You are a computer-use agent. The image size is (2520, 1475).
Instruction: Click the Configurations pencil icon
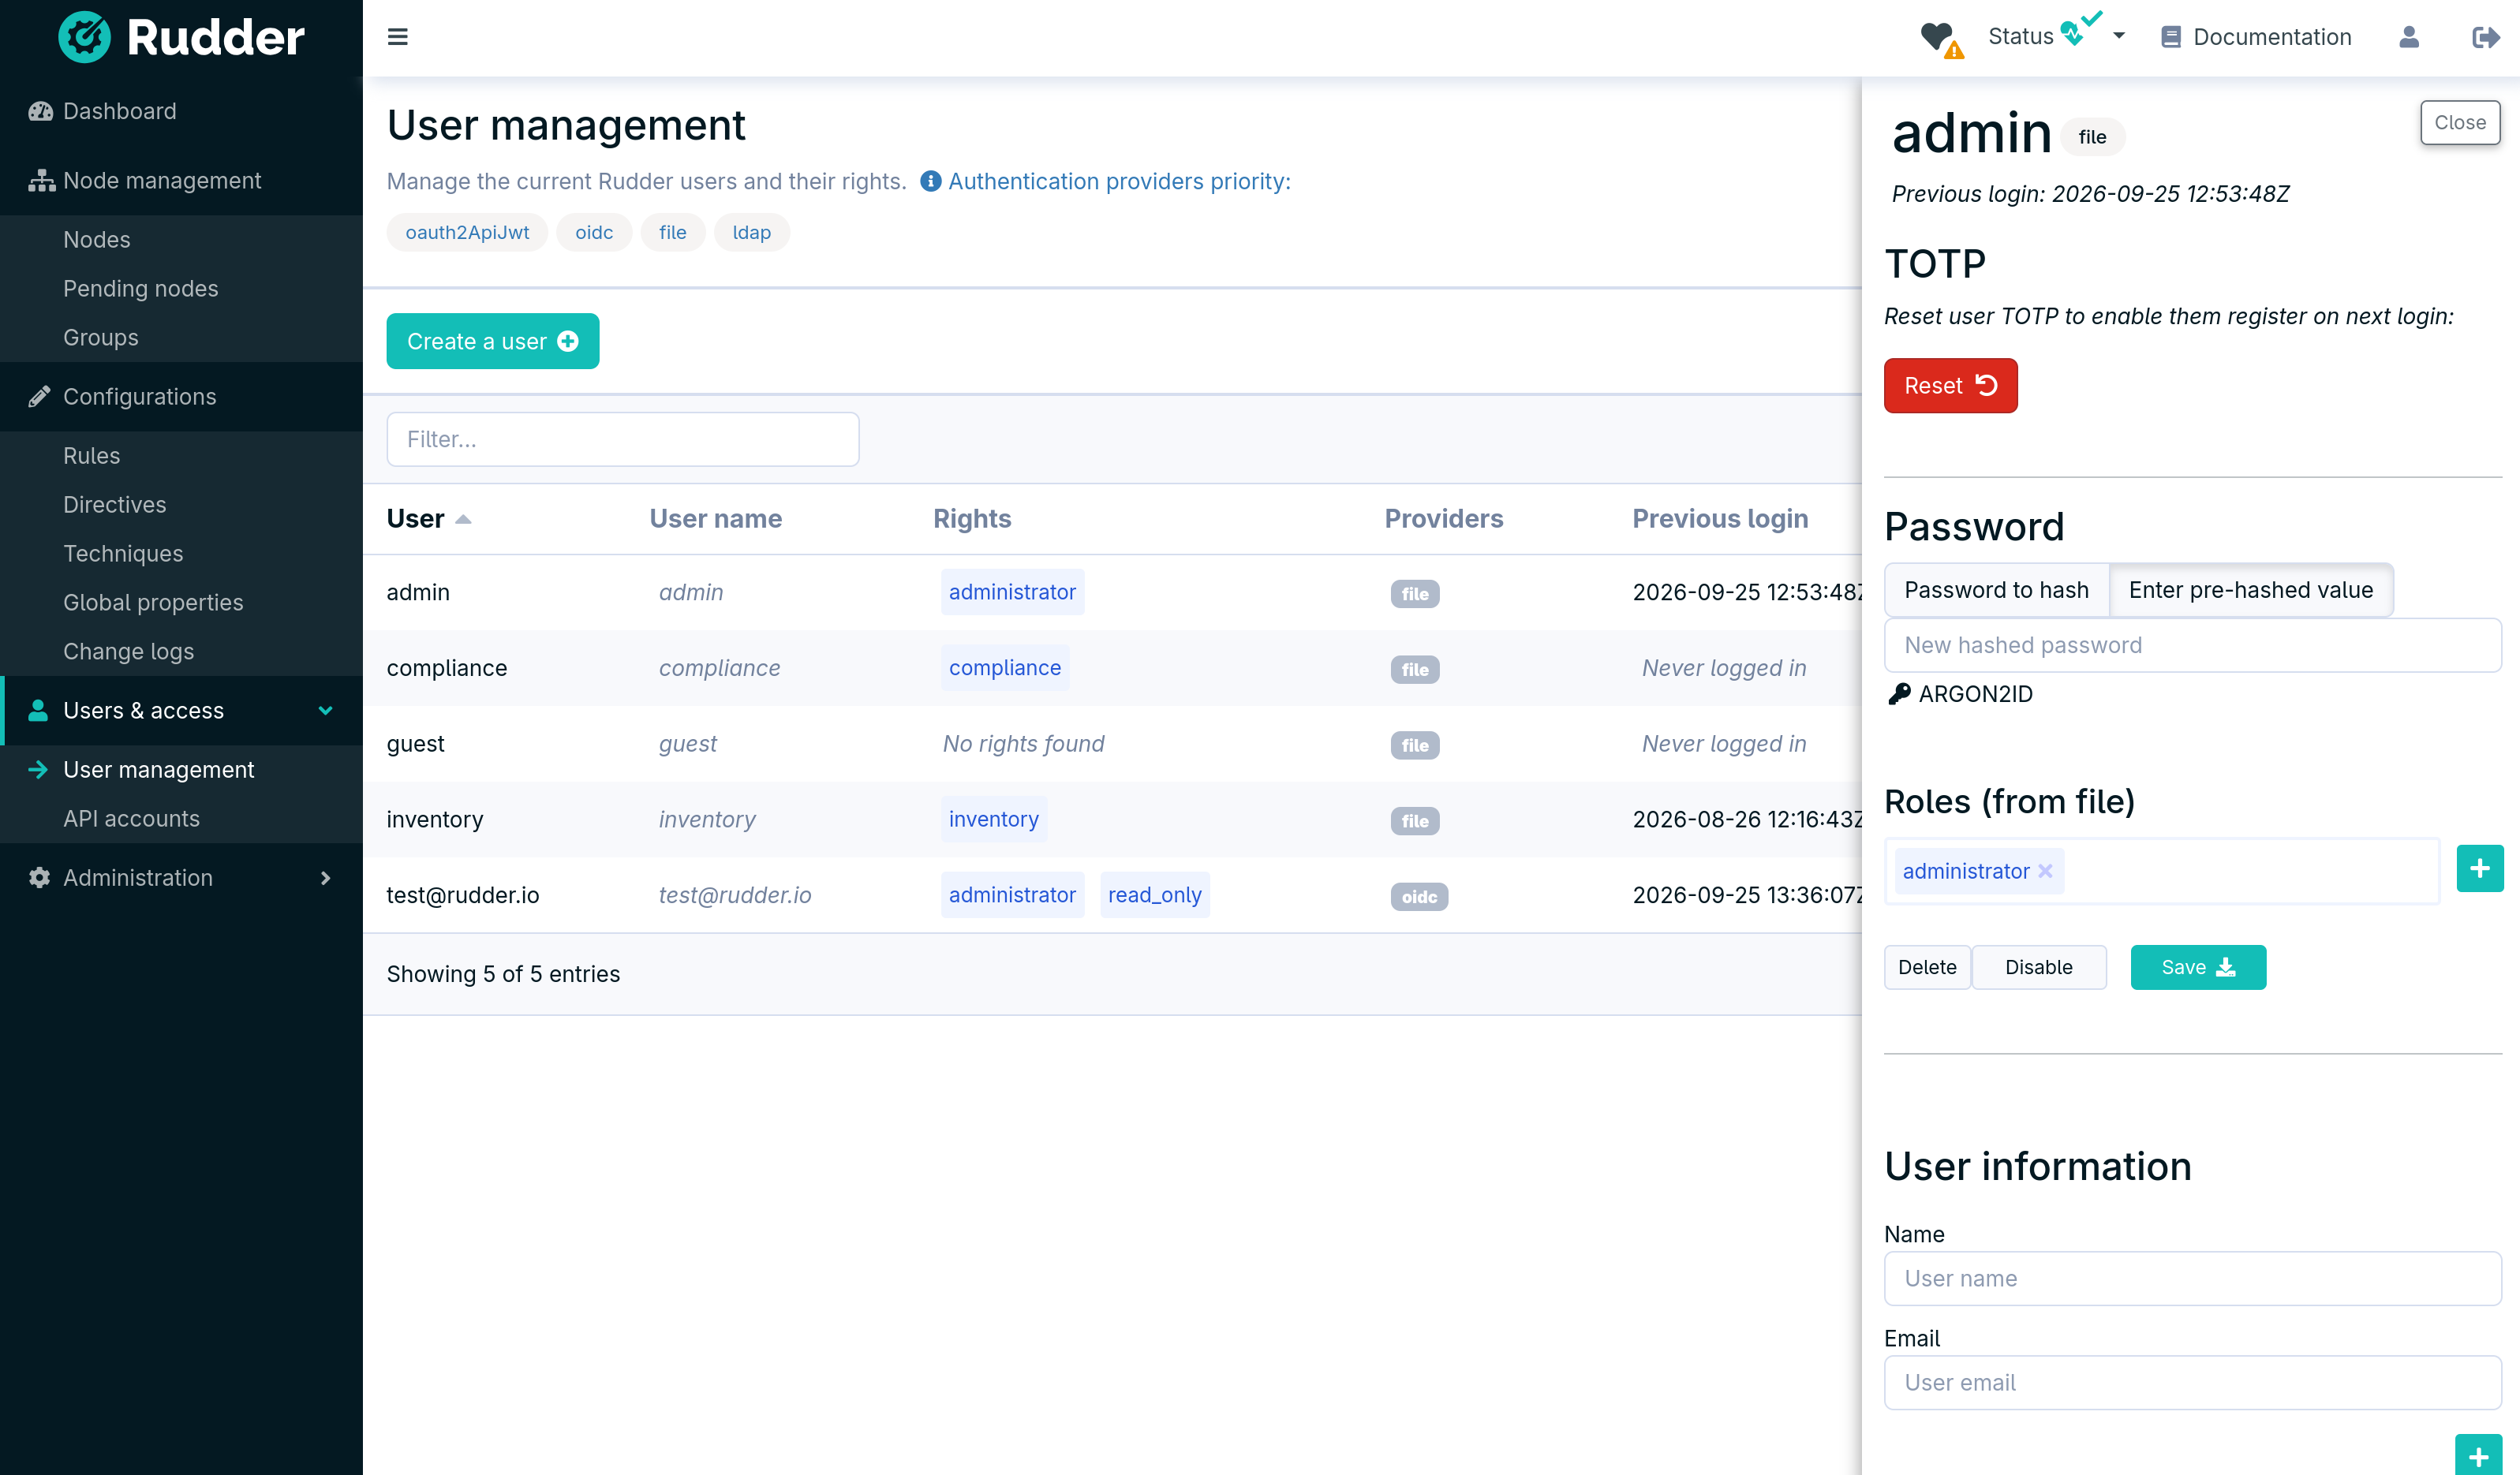(39, 397)
